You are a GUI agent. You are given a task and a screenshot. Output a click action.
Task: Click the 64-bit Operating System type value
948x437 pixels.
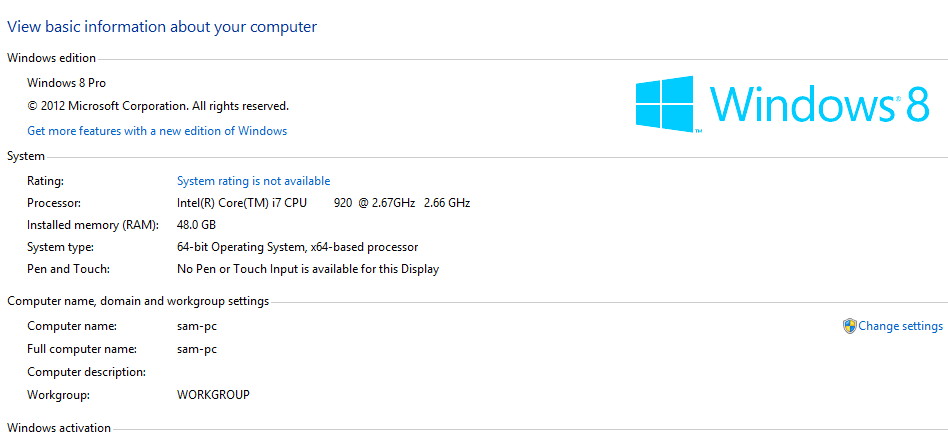click(297, 247)
